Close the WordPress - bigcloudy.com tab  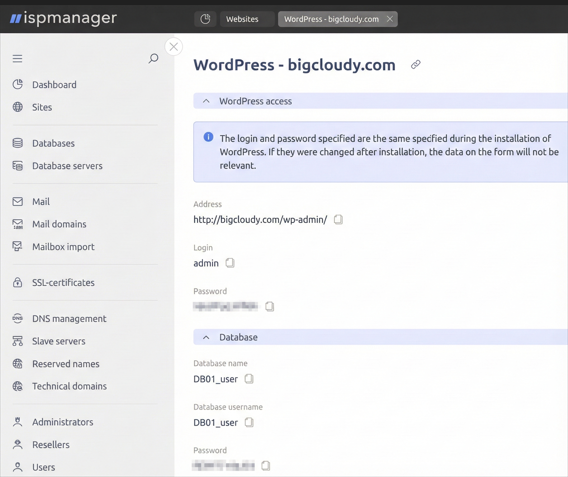pyautogui.click(x=390, y=19)
